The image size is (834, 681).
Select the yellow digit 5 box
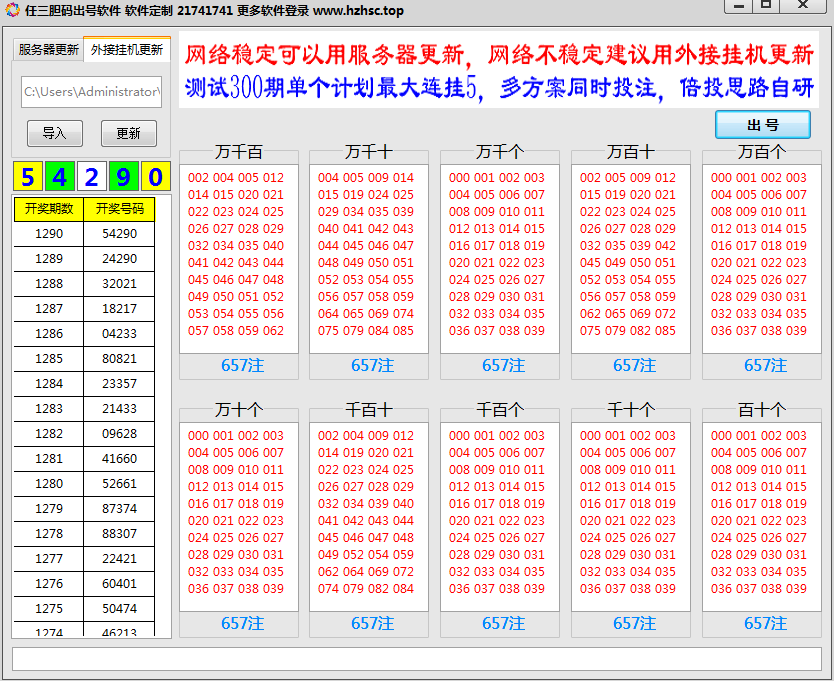coord(28,178)
